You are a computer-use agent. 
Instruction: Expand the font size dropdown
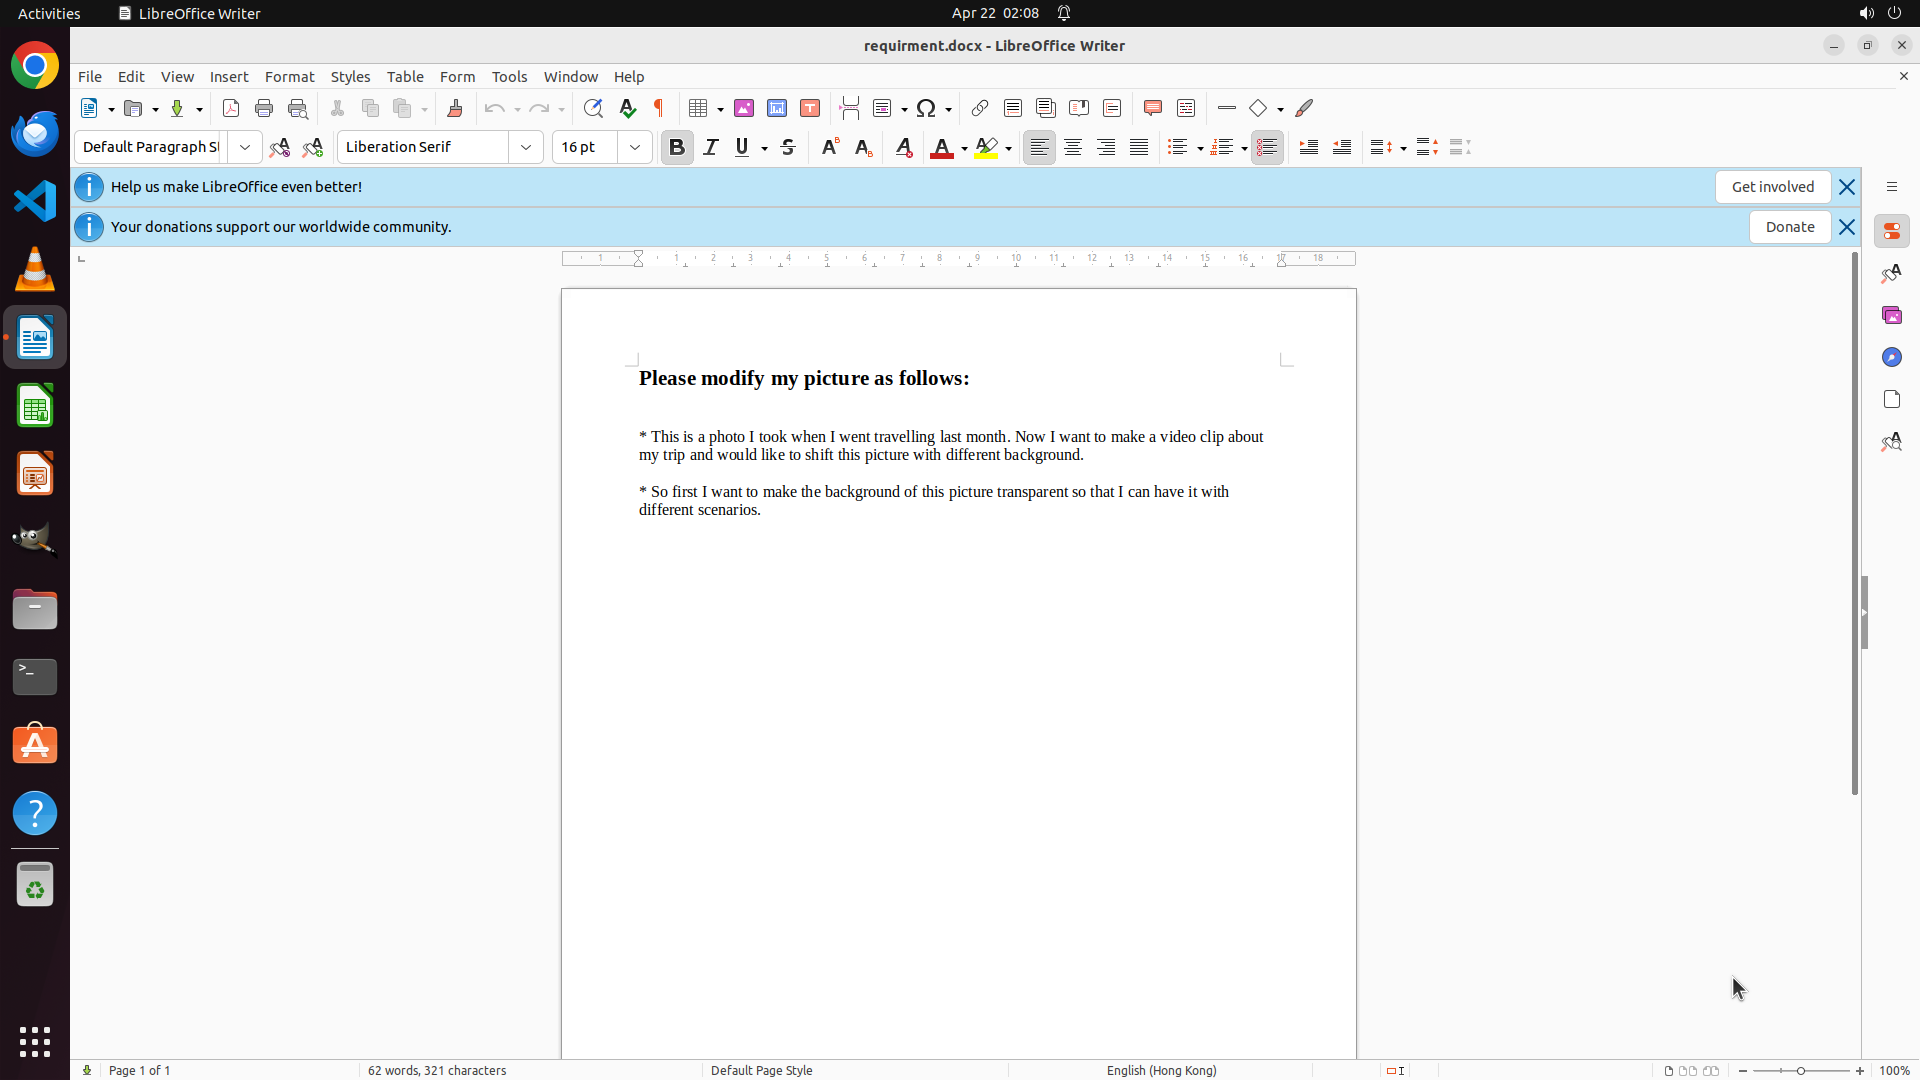pos(635,147)
